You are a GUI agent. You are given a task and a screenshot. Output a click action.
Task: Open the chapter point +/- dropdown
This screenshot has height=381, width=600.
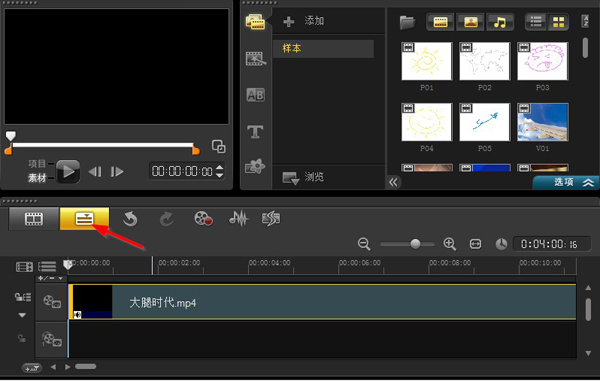pos(50,278)
